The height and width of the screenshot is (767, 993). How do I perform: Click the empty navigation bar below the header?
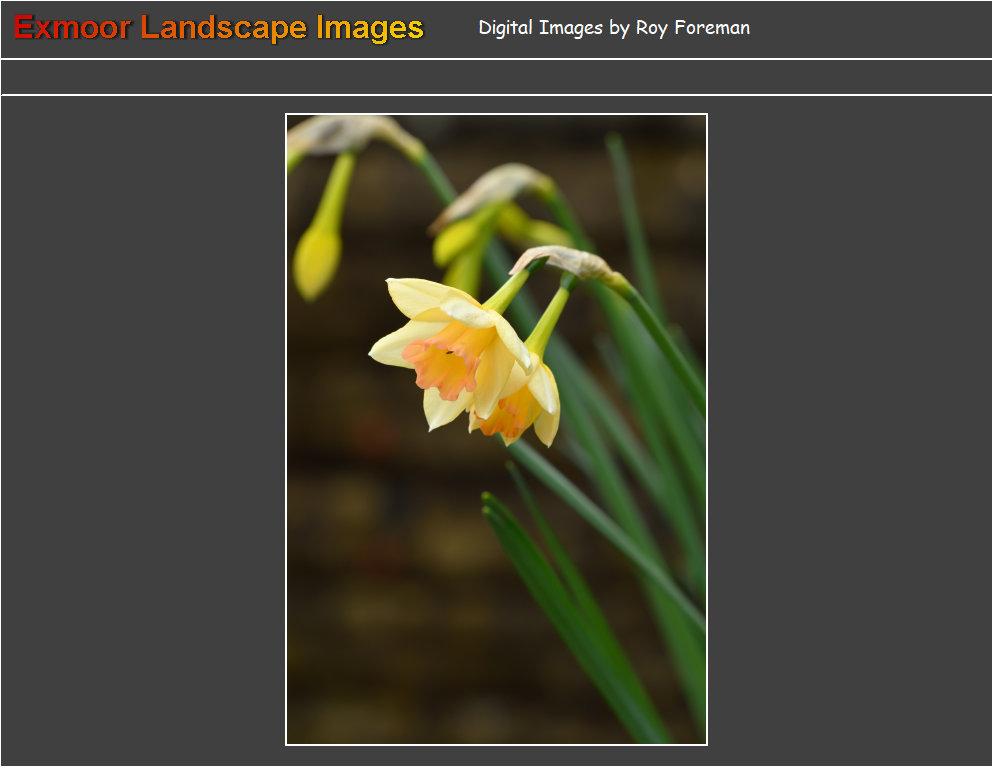pos(496,77)
